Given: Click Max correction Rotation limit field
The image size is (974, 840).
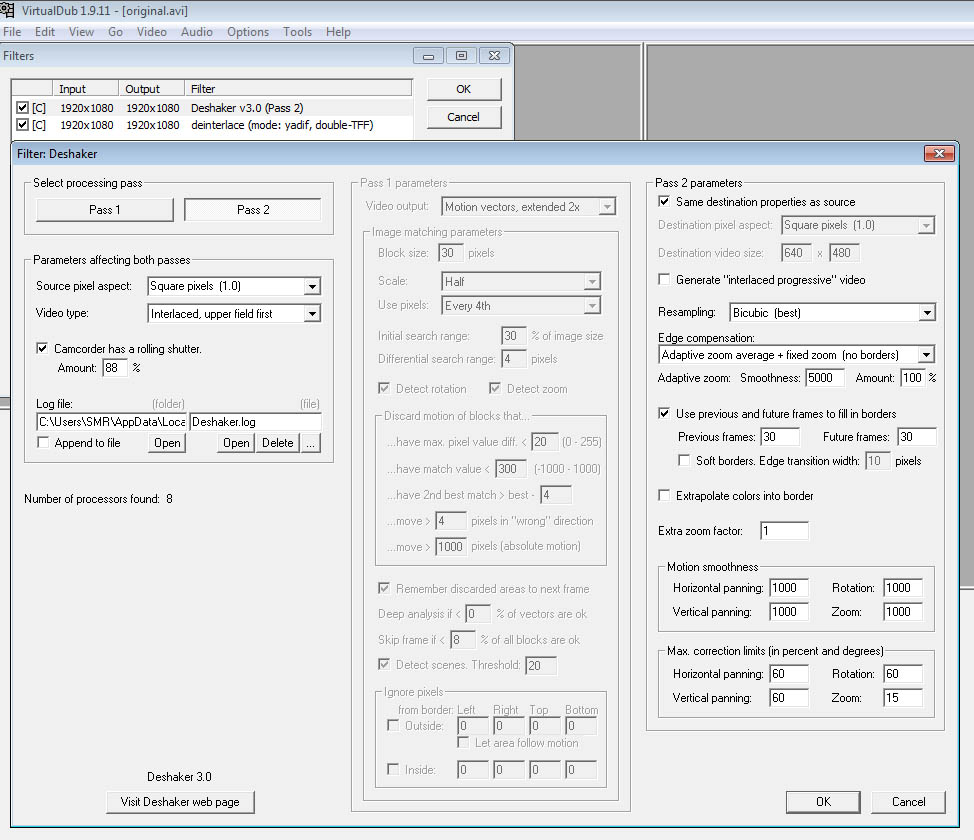Looking at the screenshot, I should point(903,674).
